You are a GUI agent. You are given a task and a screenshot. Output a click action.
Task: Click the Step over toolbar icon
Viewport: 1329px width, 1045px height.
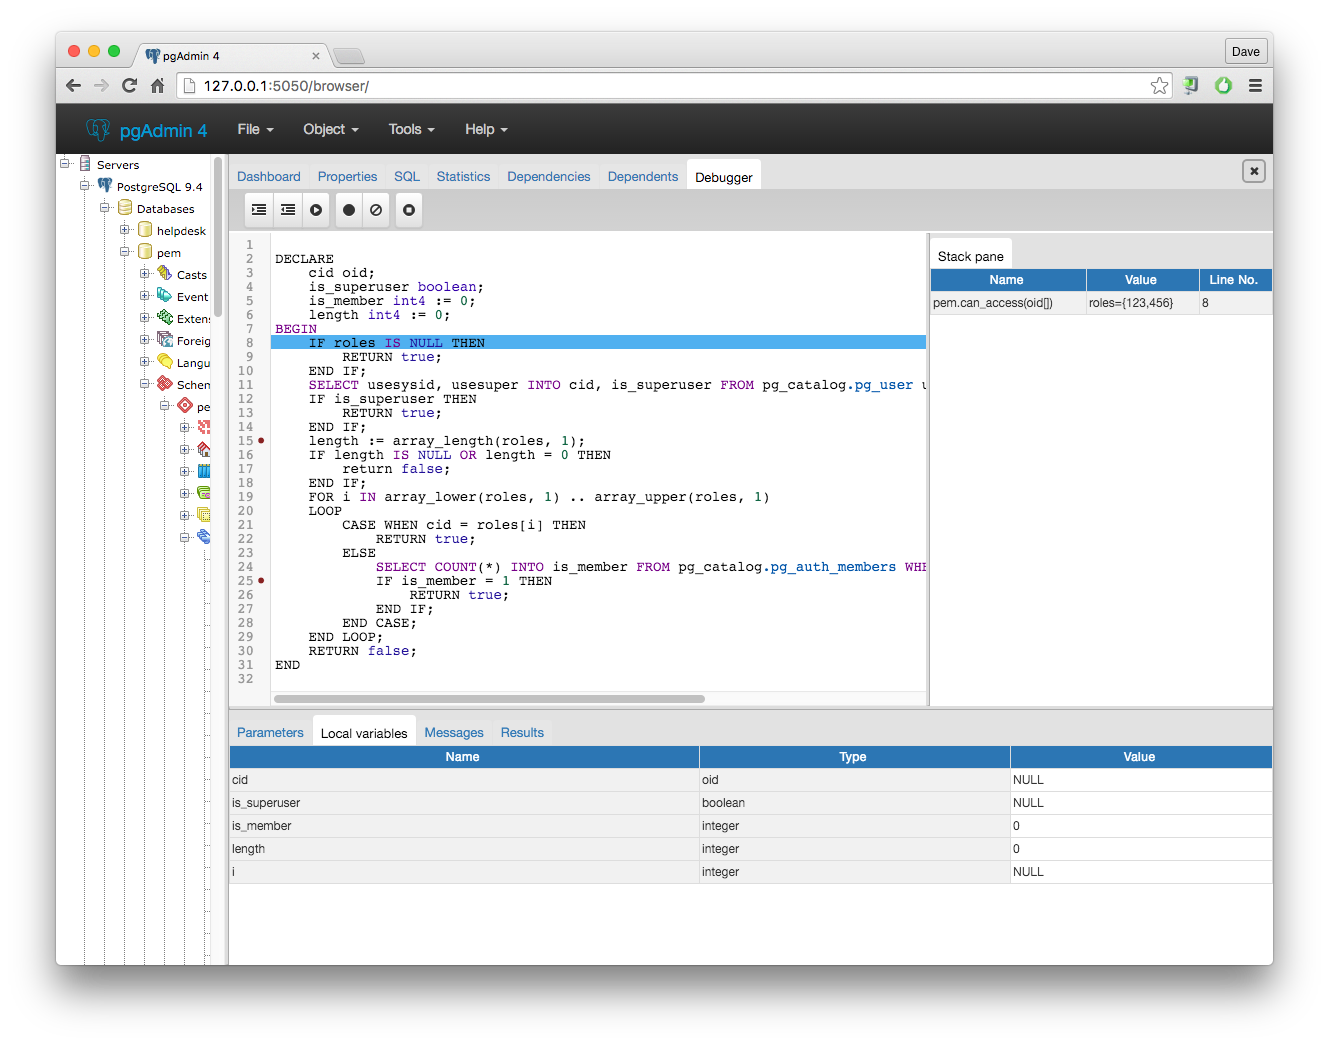[x=288, y=209]
